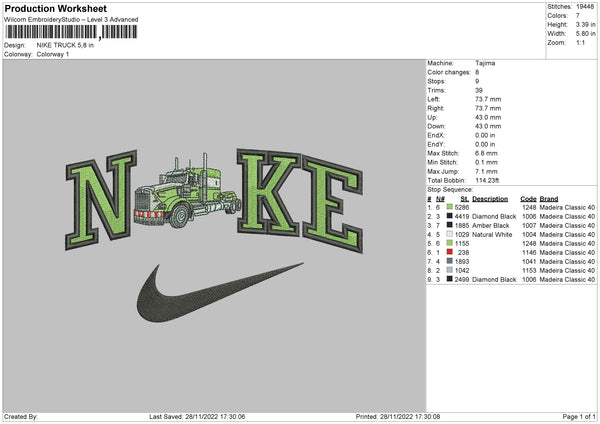Click code '1146' in stop 6 row
Screen dimensions: 600x424
[x=529, y=253]
